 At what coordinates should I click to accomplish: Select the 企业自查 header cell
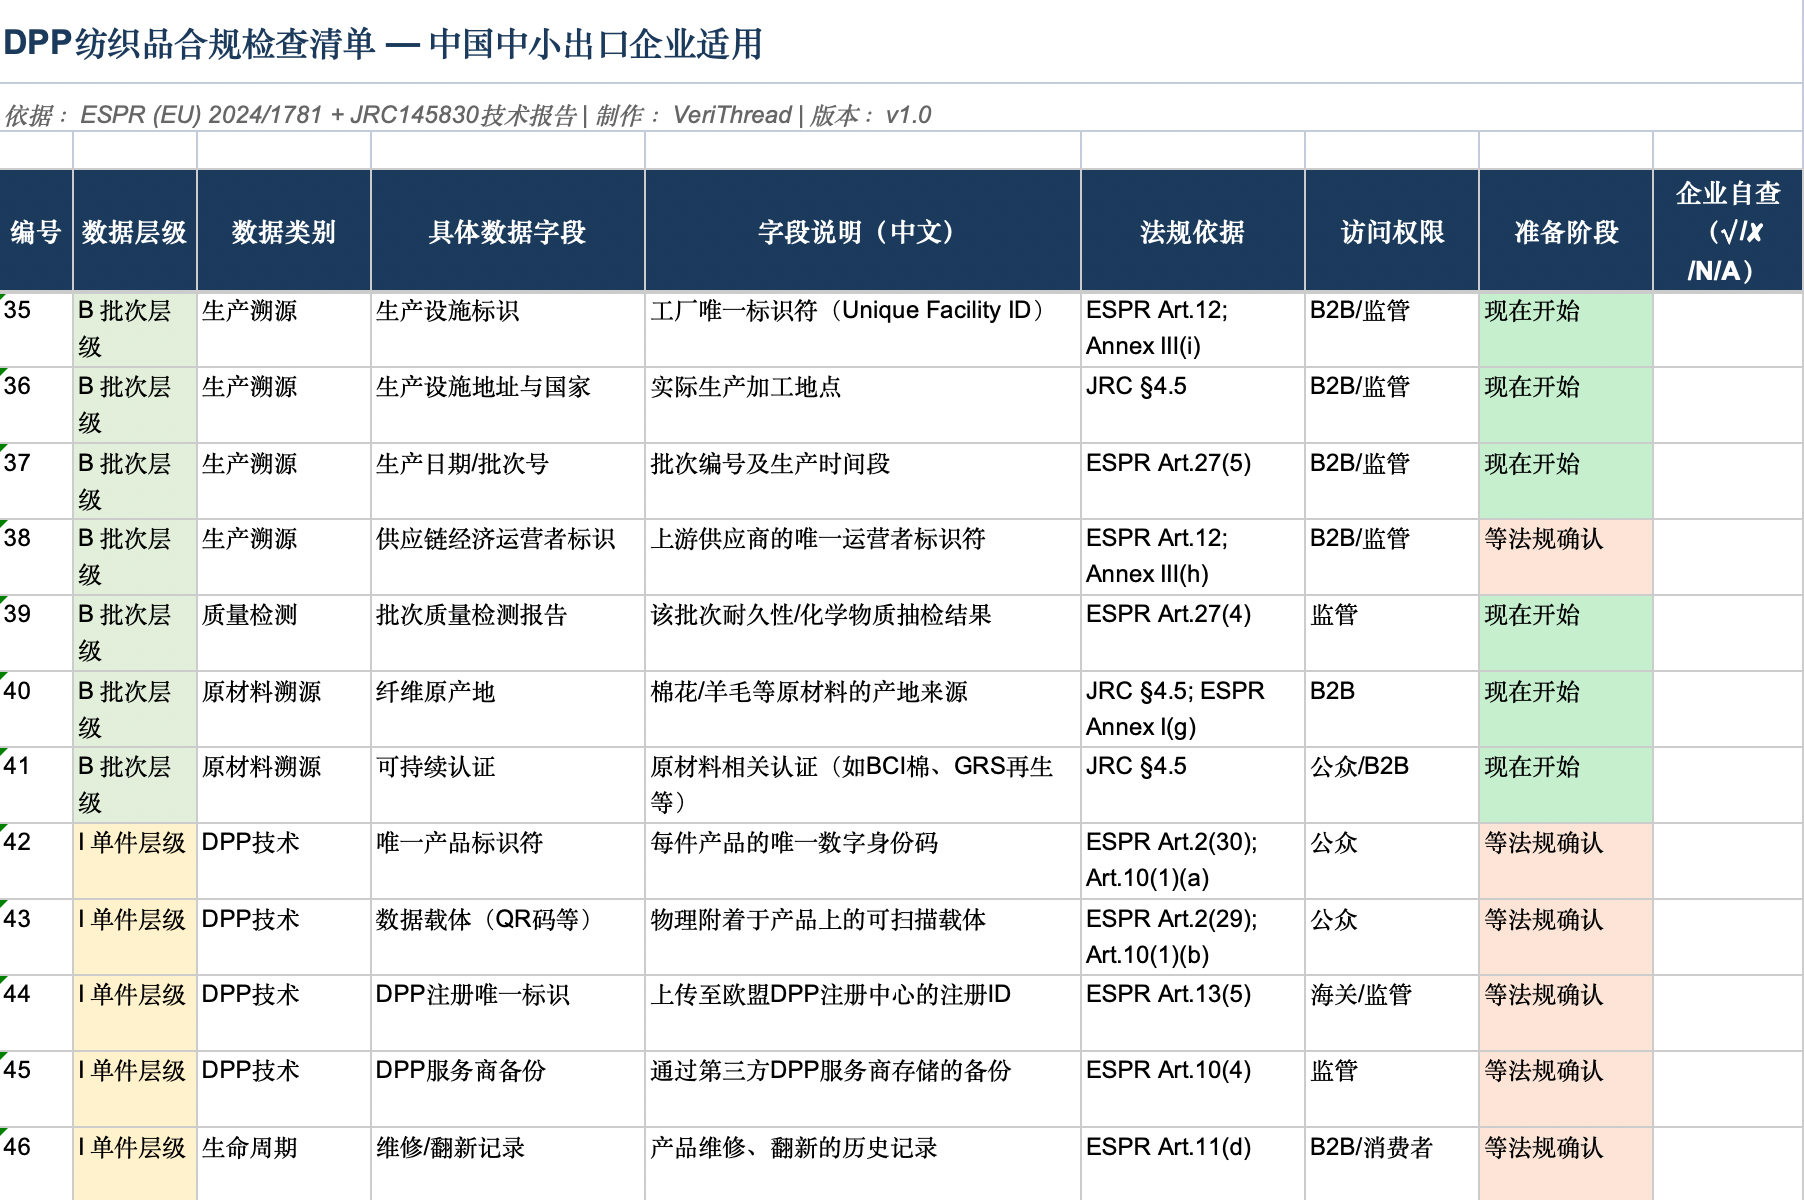(1727, 231)
